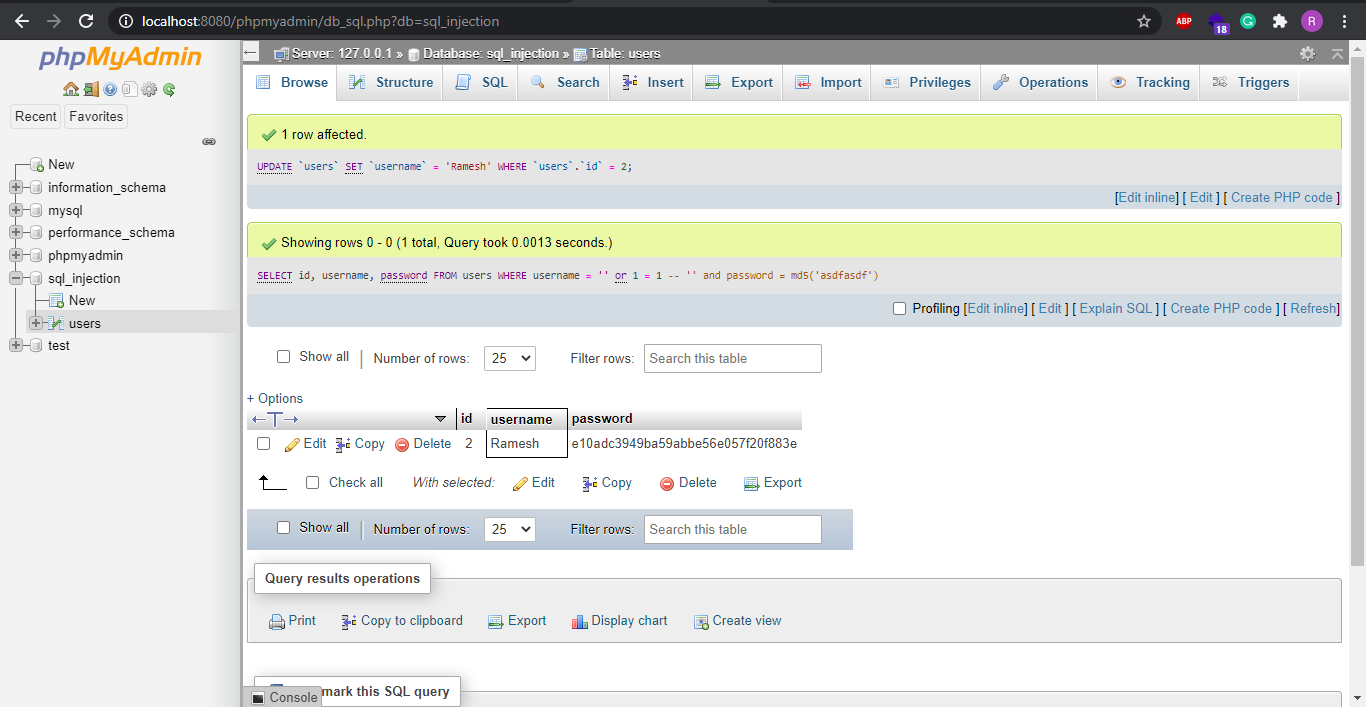Click the red Delete icon in Ramesh row
This screenshot has height=707, width=1366.
(402, 444)
